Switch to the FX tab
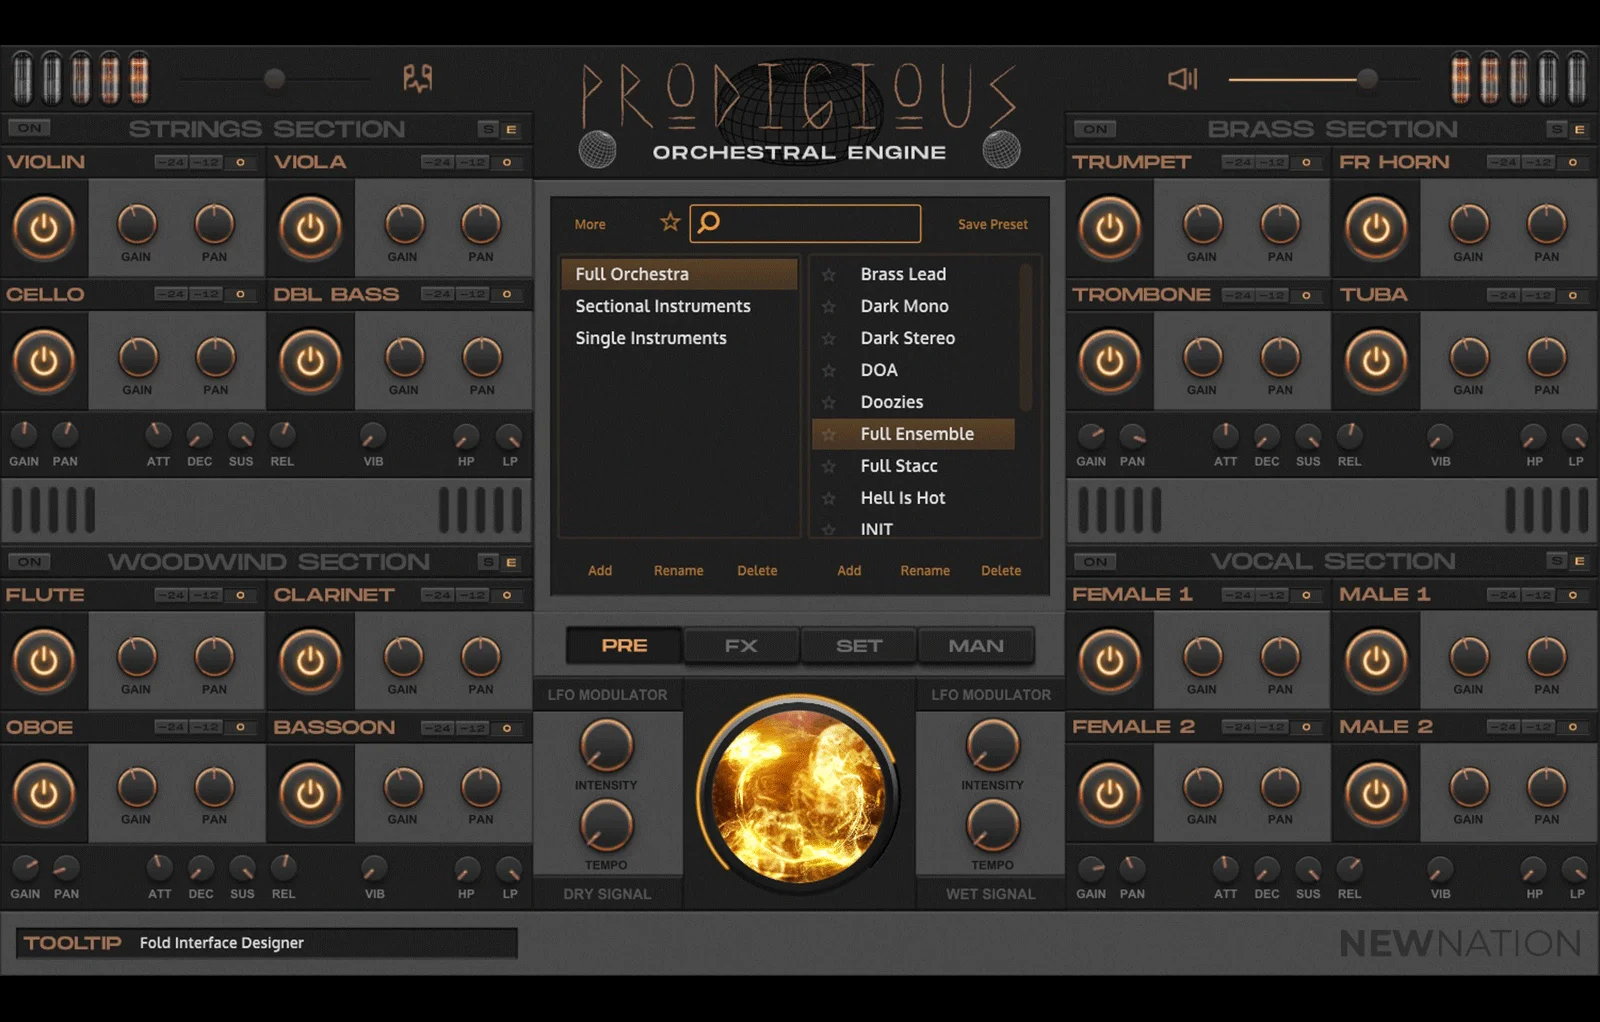The height and width of the screenshot is (1022, 1600). click(740, 645)
